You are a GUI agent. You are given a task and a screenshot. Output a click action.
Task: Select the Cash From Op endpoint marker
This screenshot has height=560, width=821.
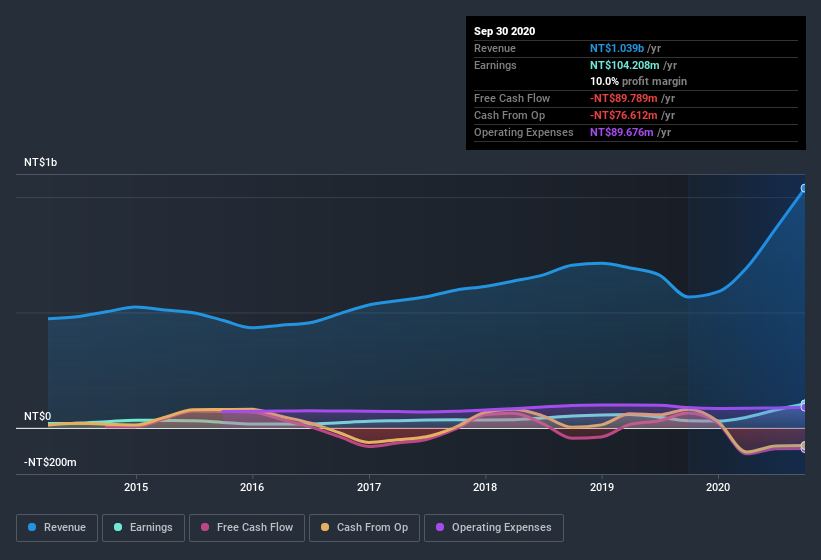point(804,445)
